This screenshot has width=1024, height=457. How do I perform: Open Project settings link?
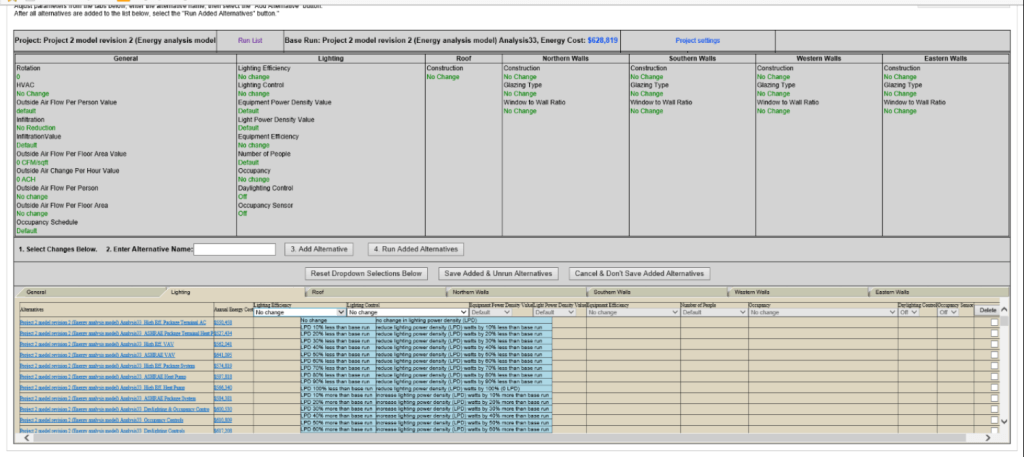(x=697, y=40)
